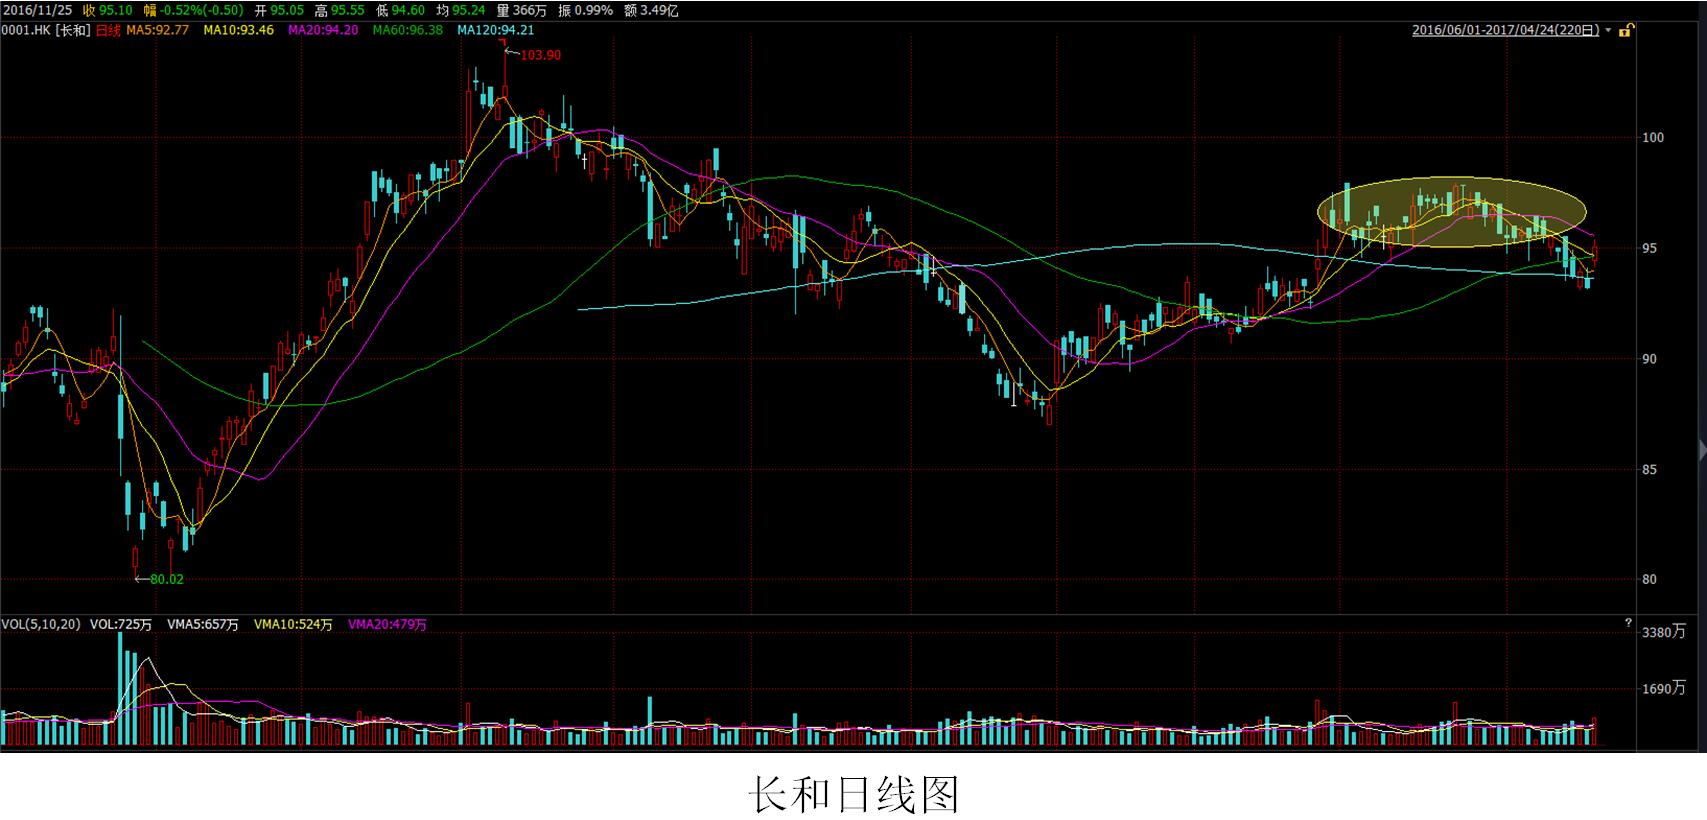Screen dimensions: 1707x820
Task: Click the 2016/11/25 date in header
Action: 37,10
